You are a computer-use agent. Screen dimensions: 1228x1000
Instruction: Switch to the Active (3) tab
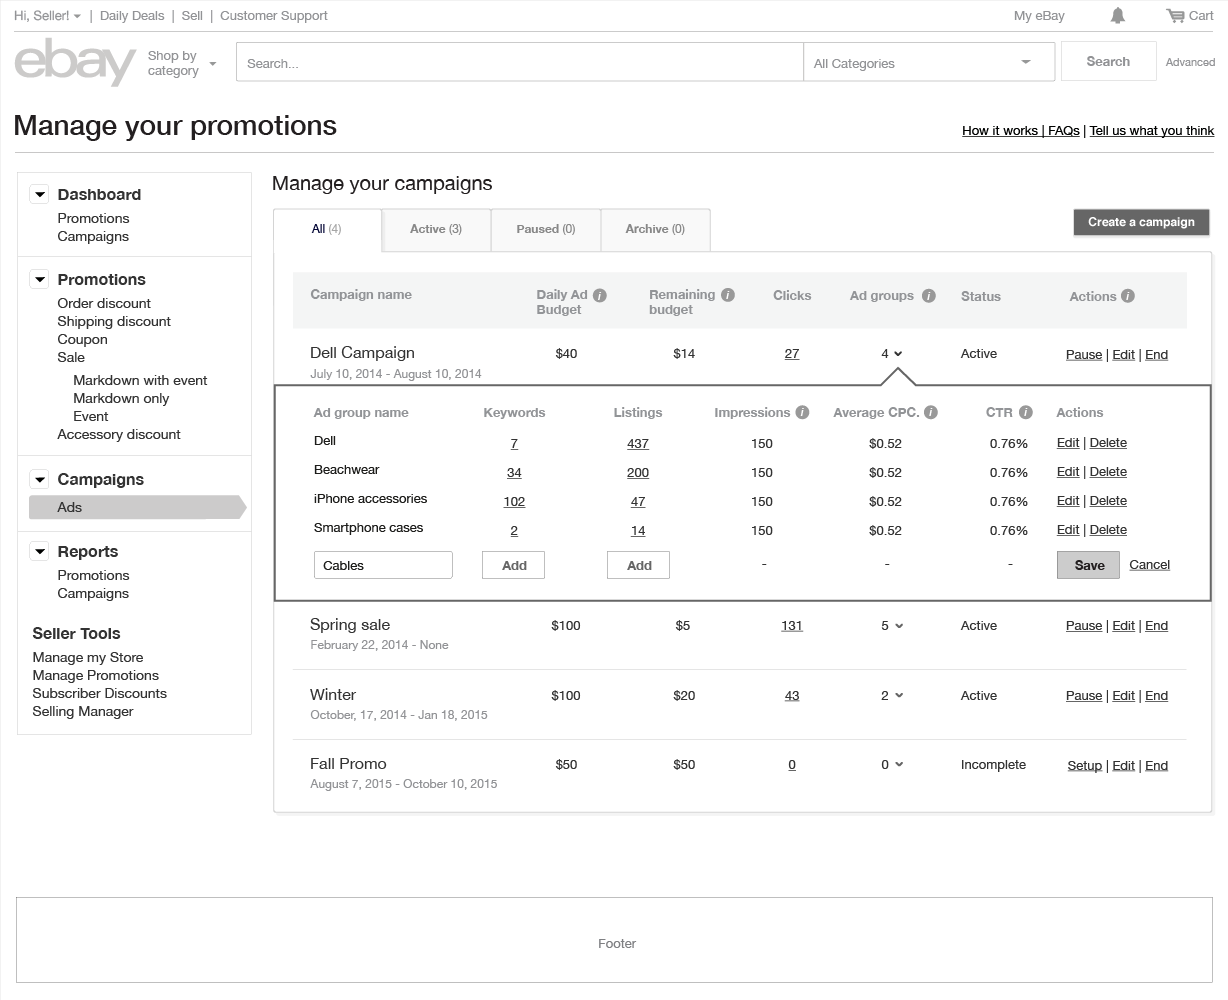(436, 229)
